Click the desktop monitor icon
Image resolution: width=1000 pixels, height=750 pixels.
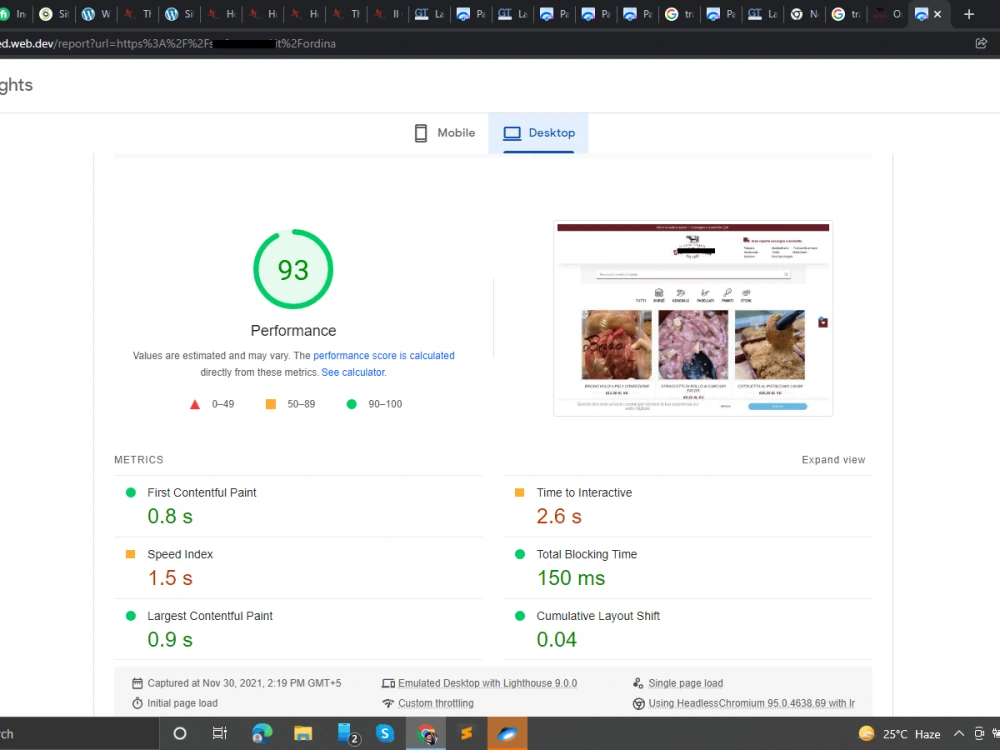[512, 133]
